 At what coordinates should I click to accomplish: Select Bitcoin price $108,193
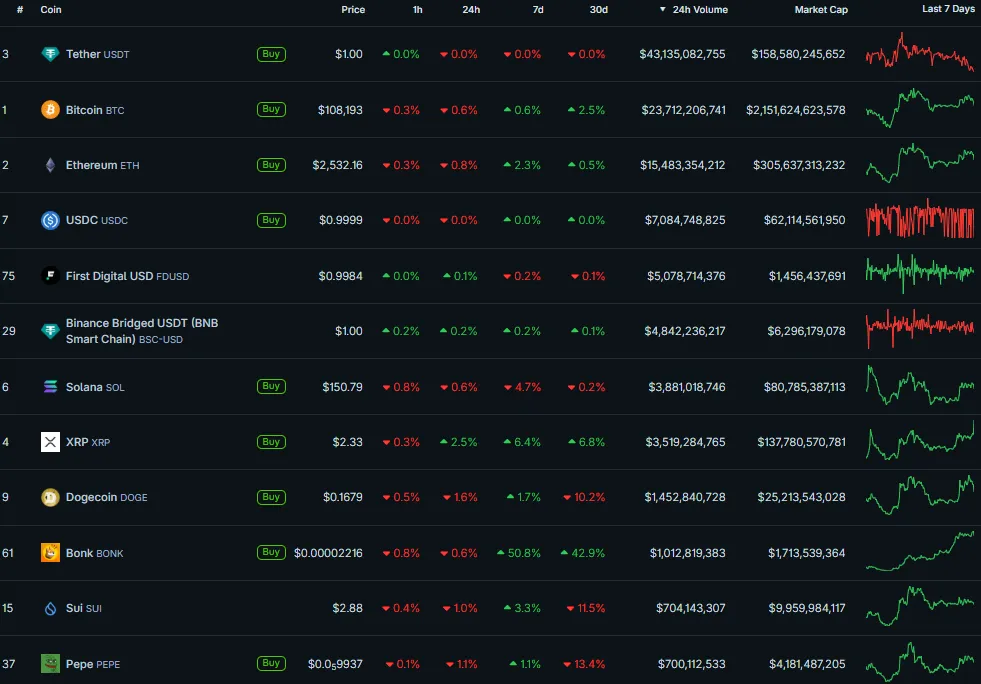[x=340, y=110]
